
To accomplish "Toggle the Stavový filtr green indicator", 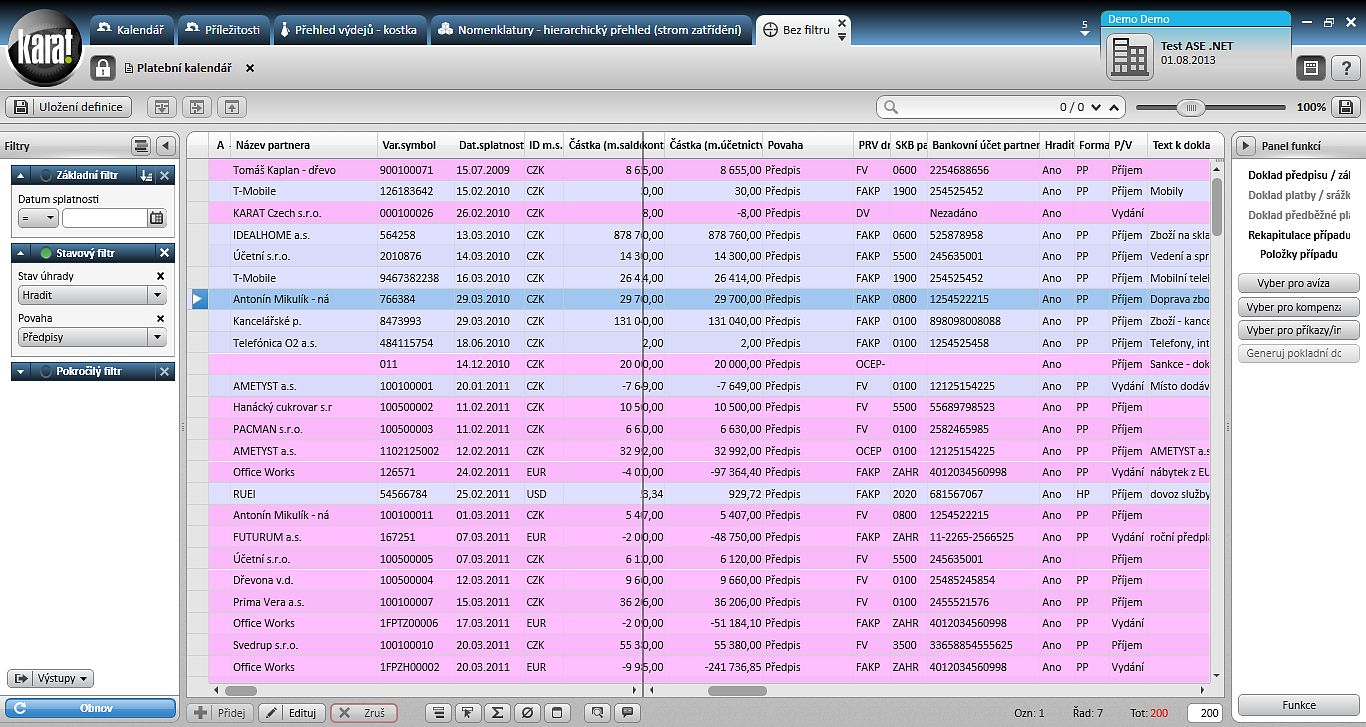I will click(x=46, y=253).
